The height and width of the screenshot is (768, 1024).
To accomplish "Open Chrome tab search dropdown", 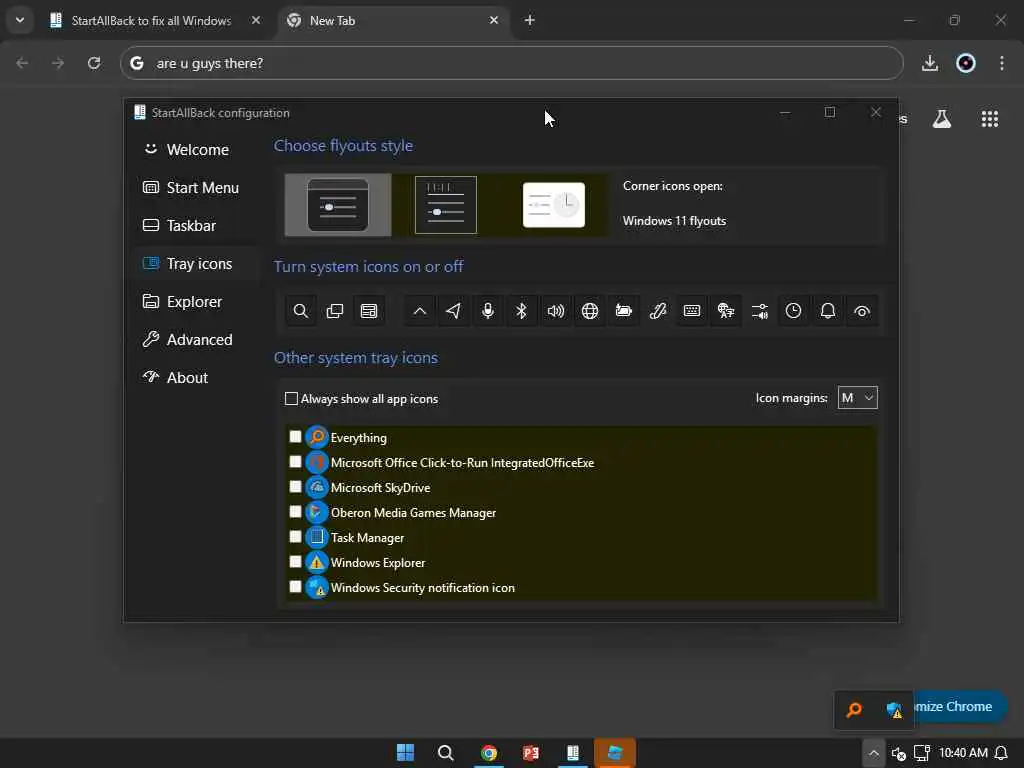I will pos(20,20).
